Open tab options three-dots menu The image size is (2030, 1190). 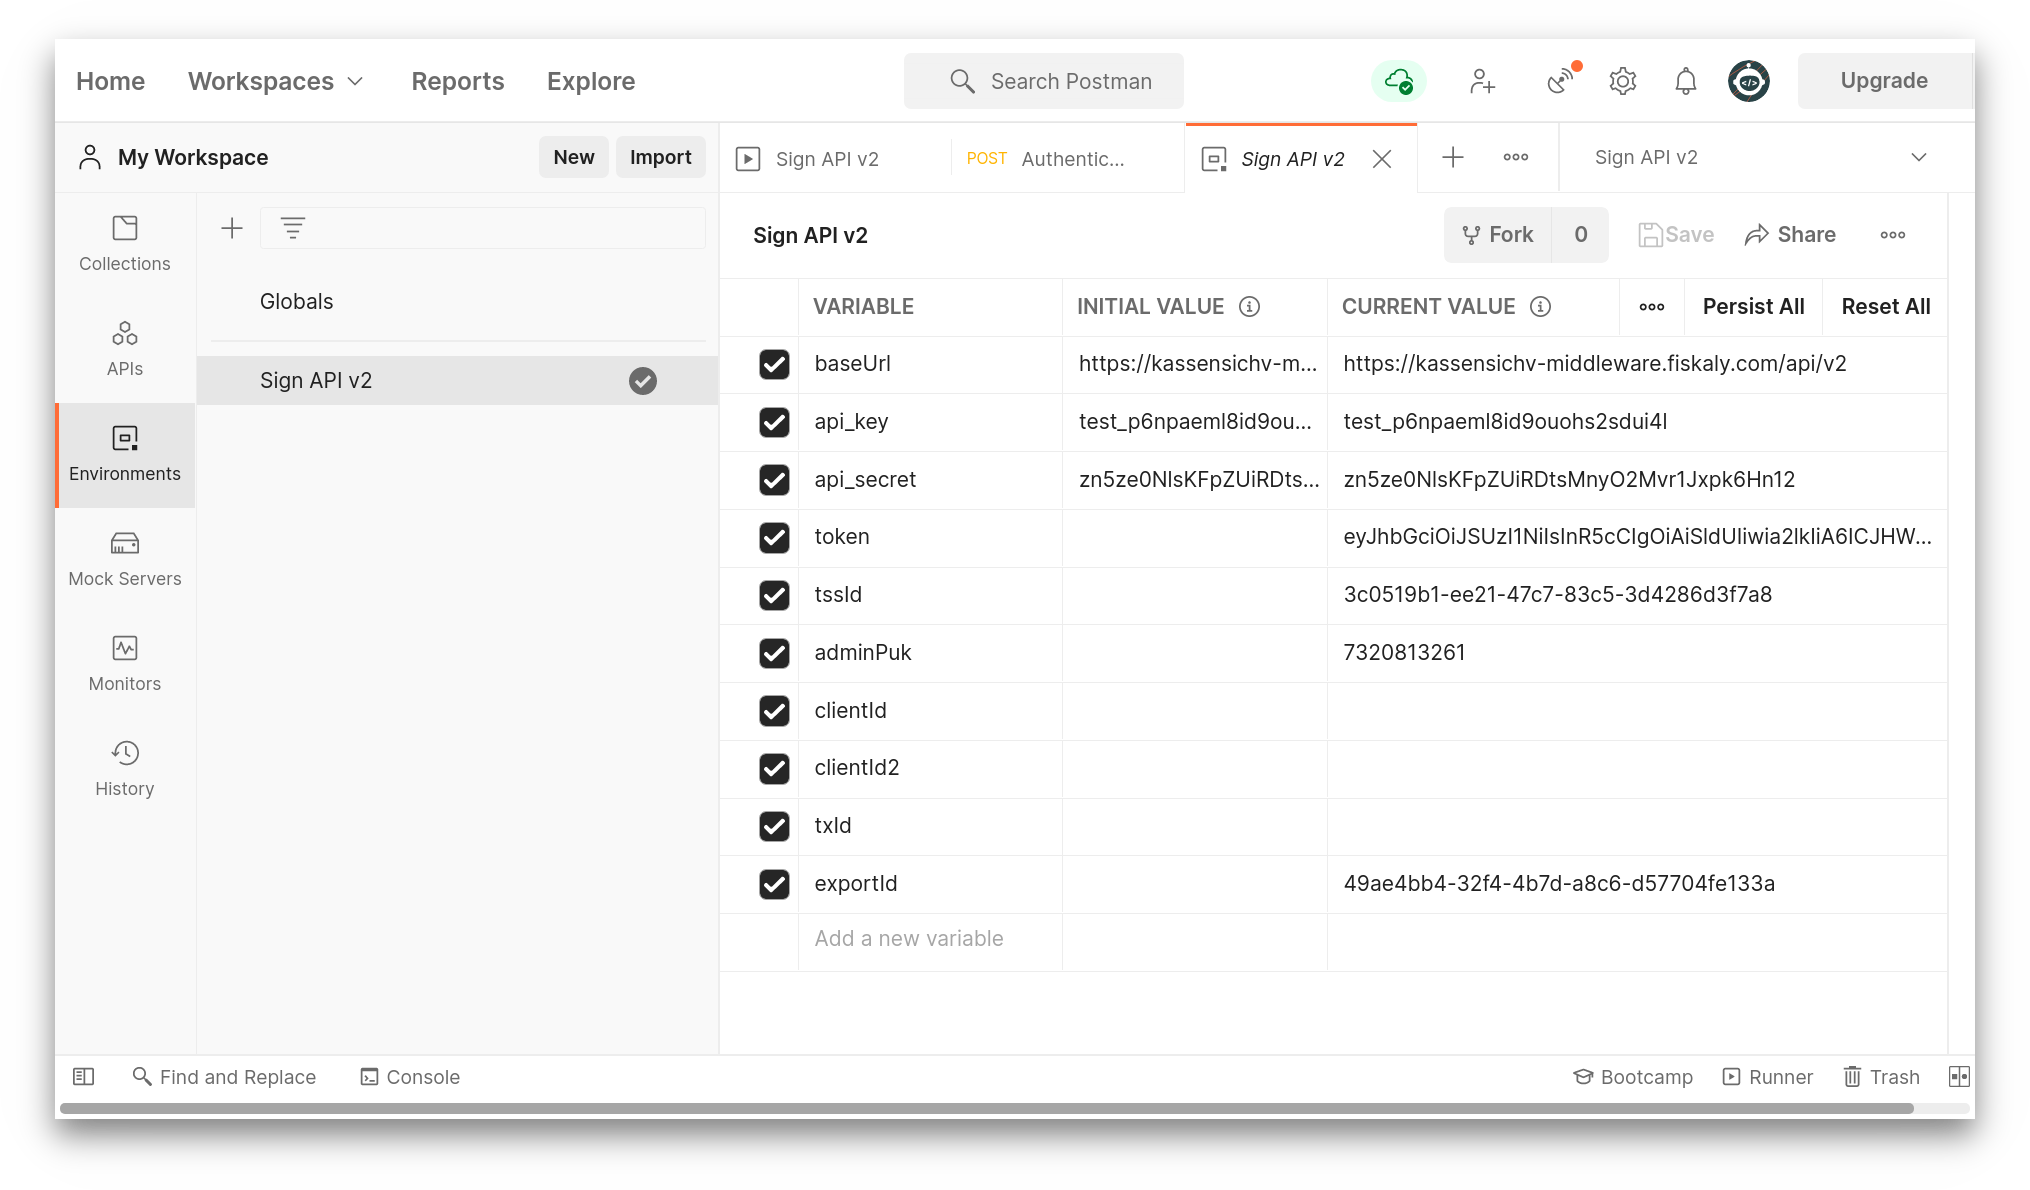[x=1515, y=157]
